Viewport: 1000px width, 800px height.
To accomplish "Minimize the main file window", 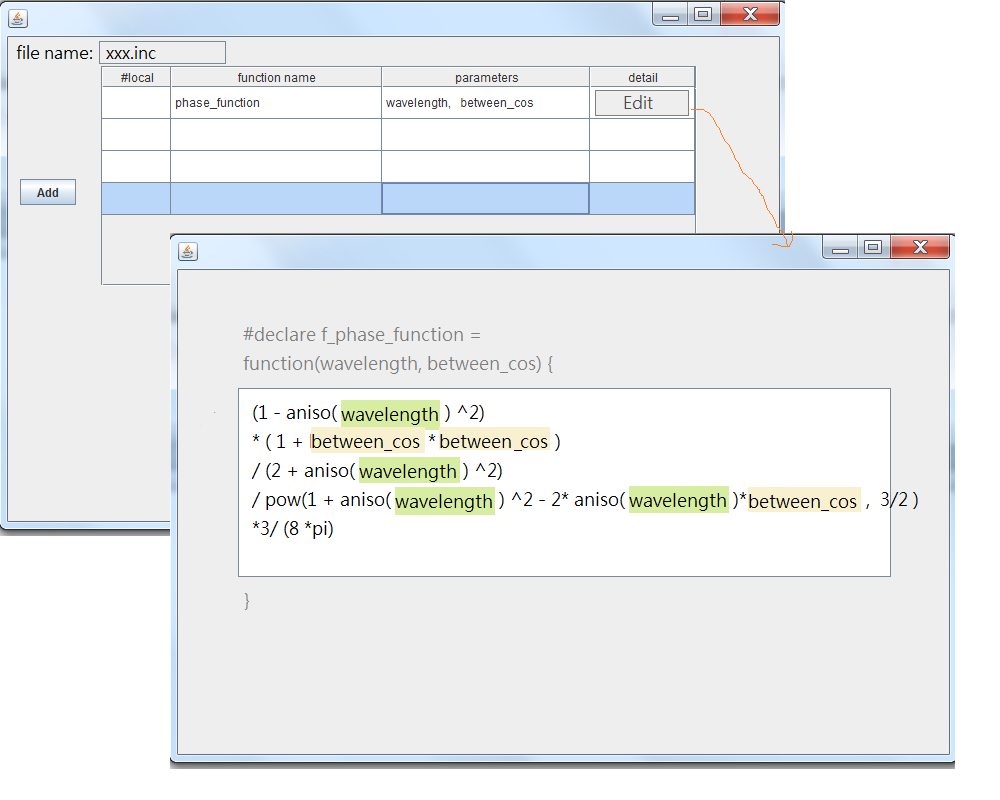I will click(x=670, y=15).
